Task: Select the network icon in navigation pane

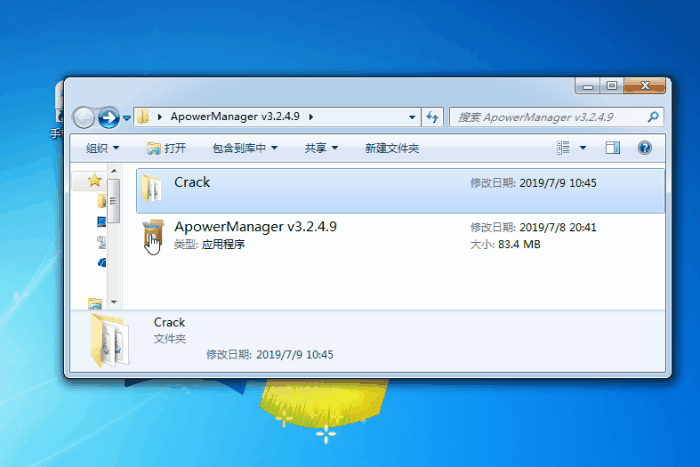Action: click(x=102, y=242)
